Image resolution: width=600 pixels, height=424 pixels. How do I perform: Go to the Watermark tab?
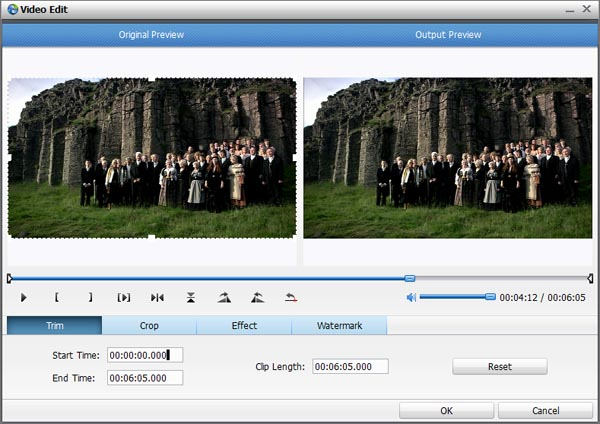pos(339,326)
